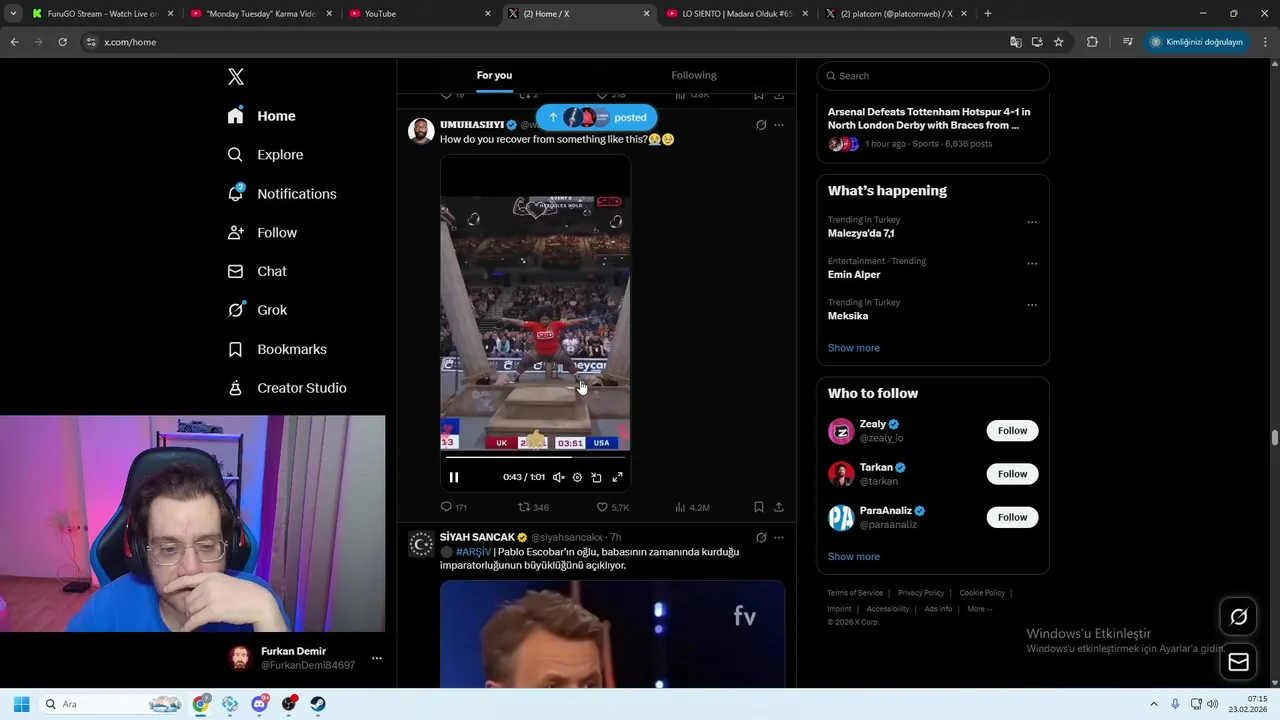Like the UMUHASHYI post with 5.7K likes
Viewport: 1280px width, 720px height.
click(613, 507)
